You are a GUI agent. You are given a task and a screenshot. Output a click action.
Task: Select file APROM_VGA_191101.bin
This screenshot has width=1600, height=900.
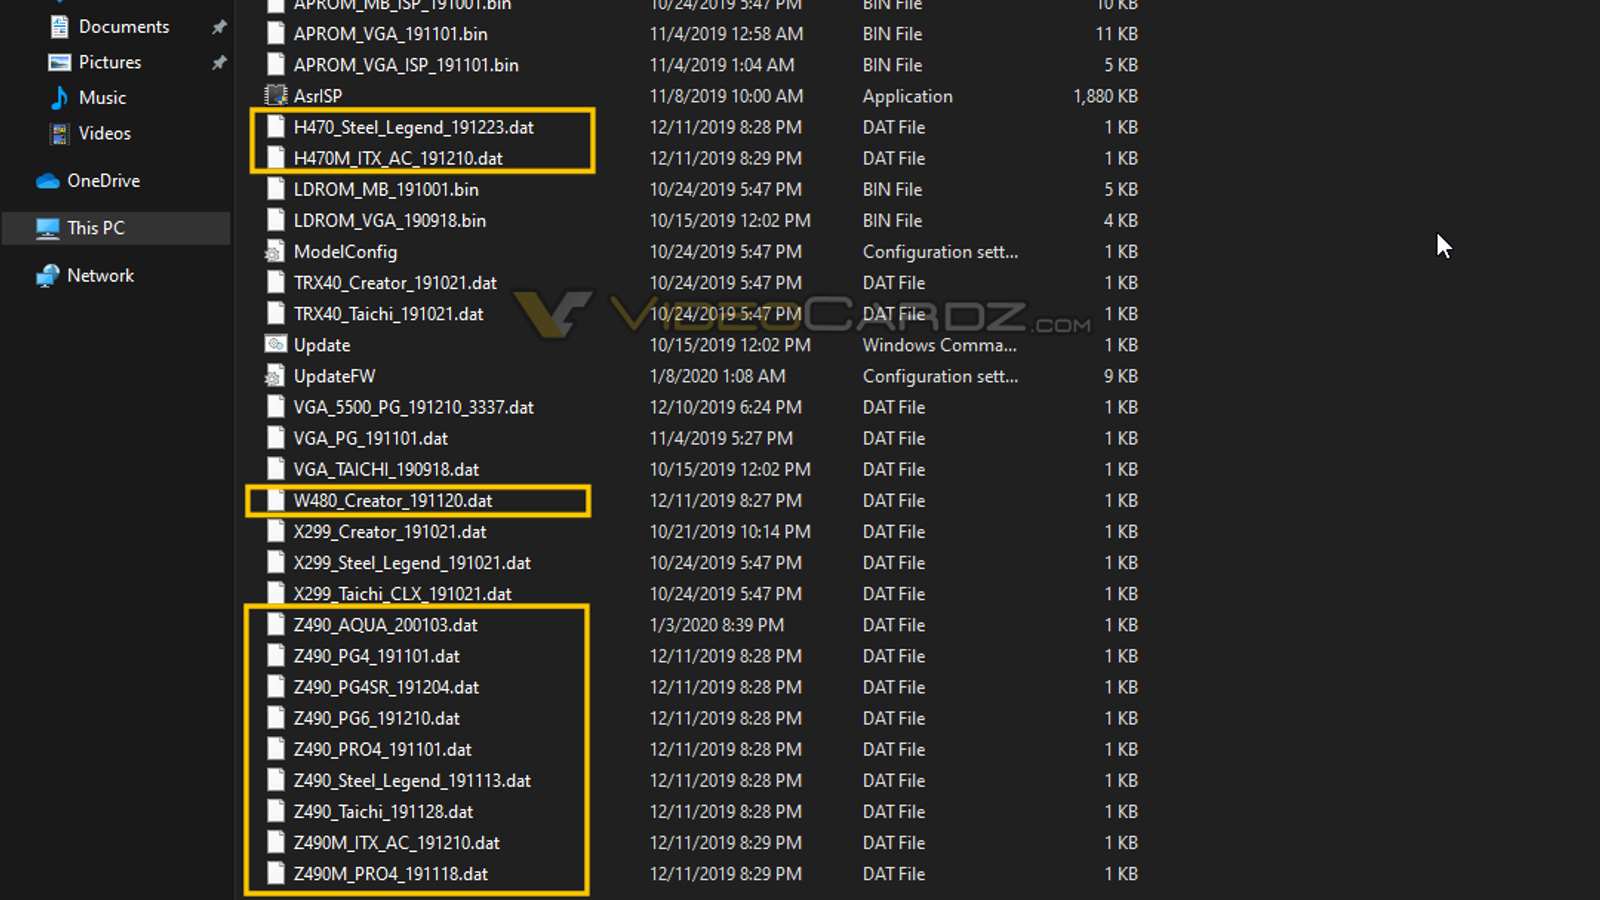[x=391, y=34]
